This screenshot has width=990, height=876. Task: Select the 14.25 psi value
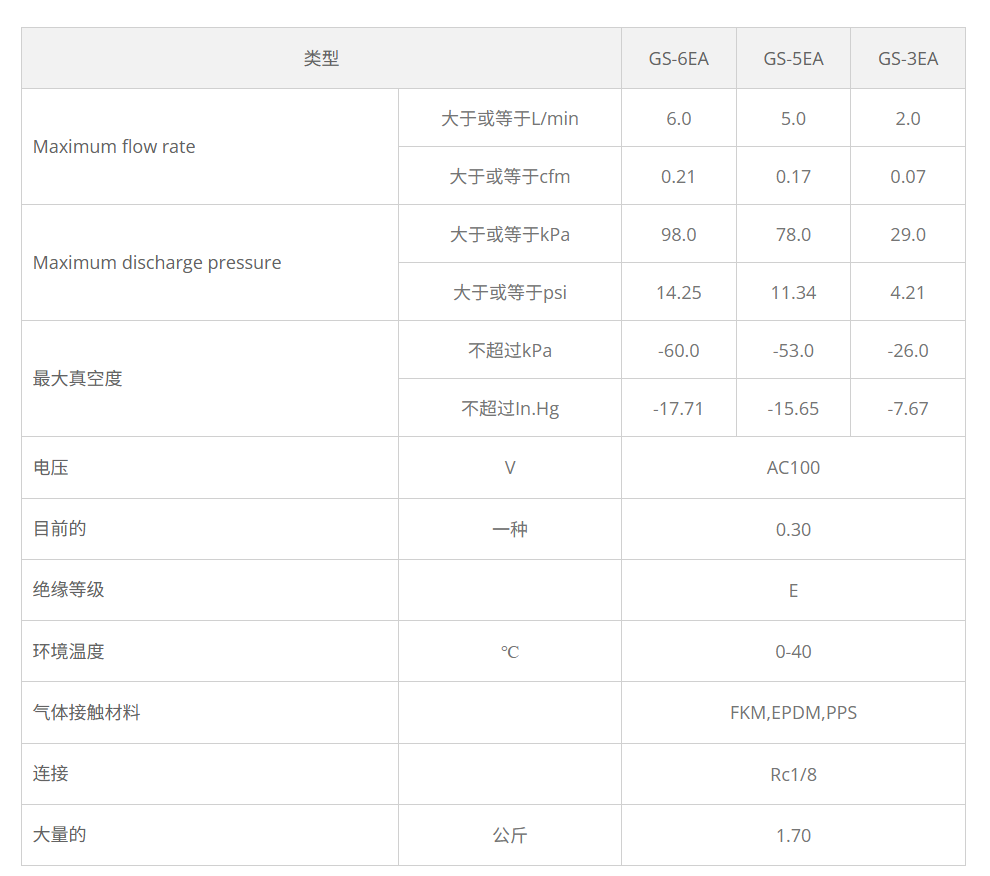pyautogui.click(x=679, y=292)
